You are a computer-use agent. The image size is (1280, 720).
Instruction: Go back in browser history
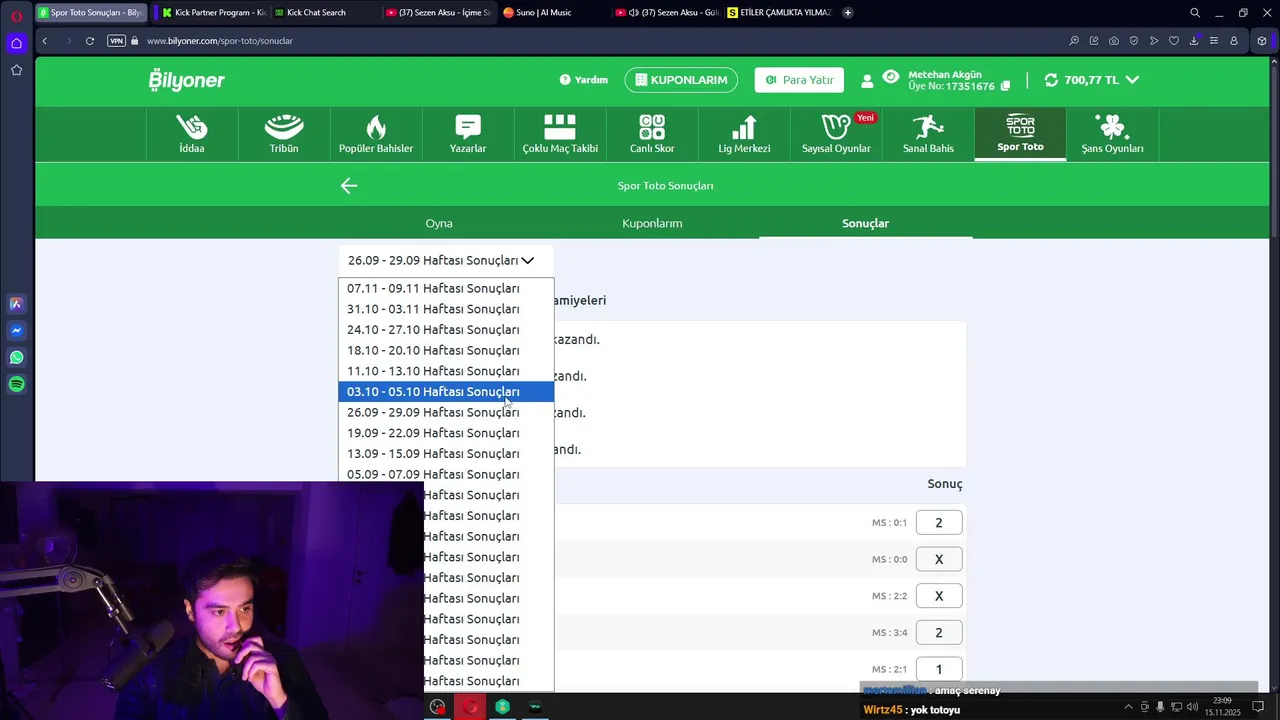point(45,41)
